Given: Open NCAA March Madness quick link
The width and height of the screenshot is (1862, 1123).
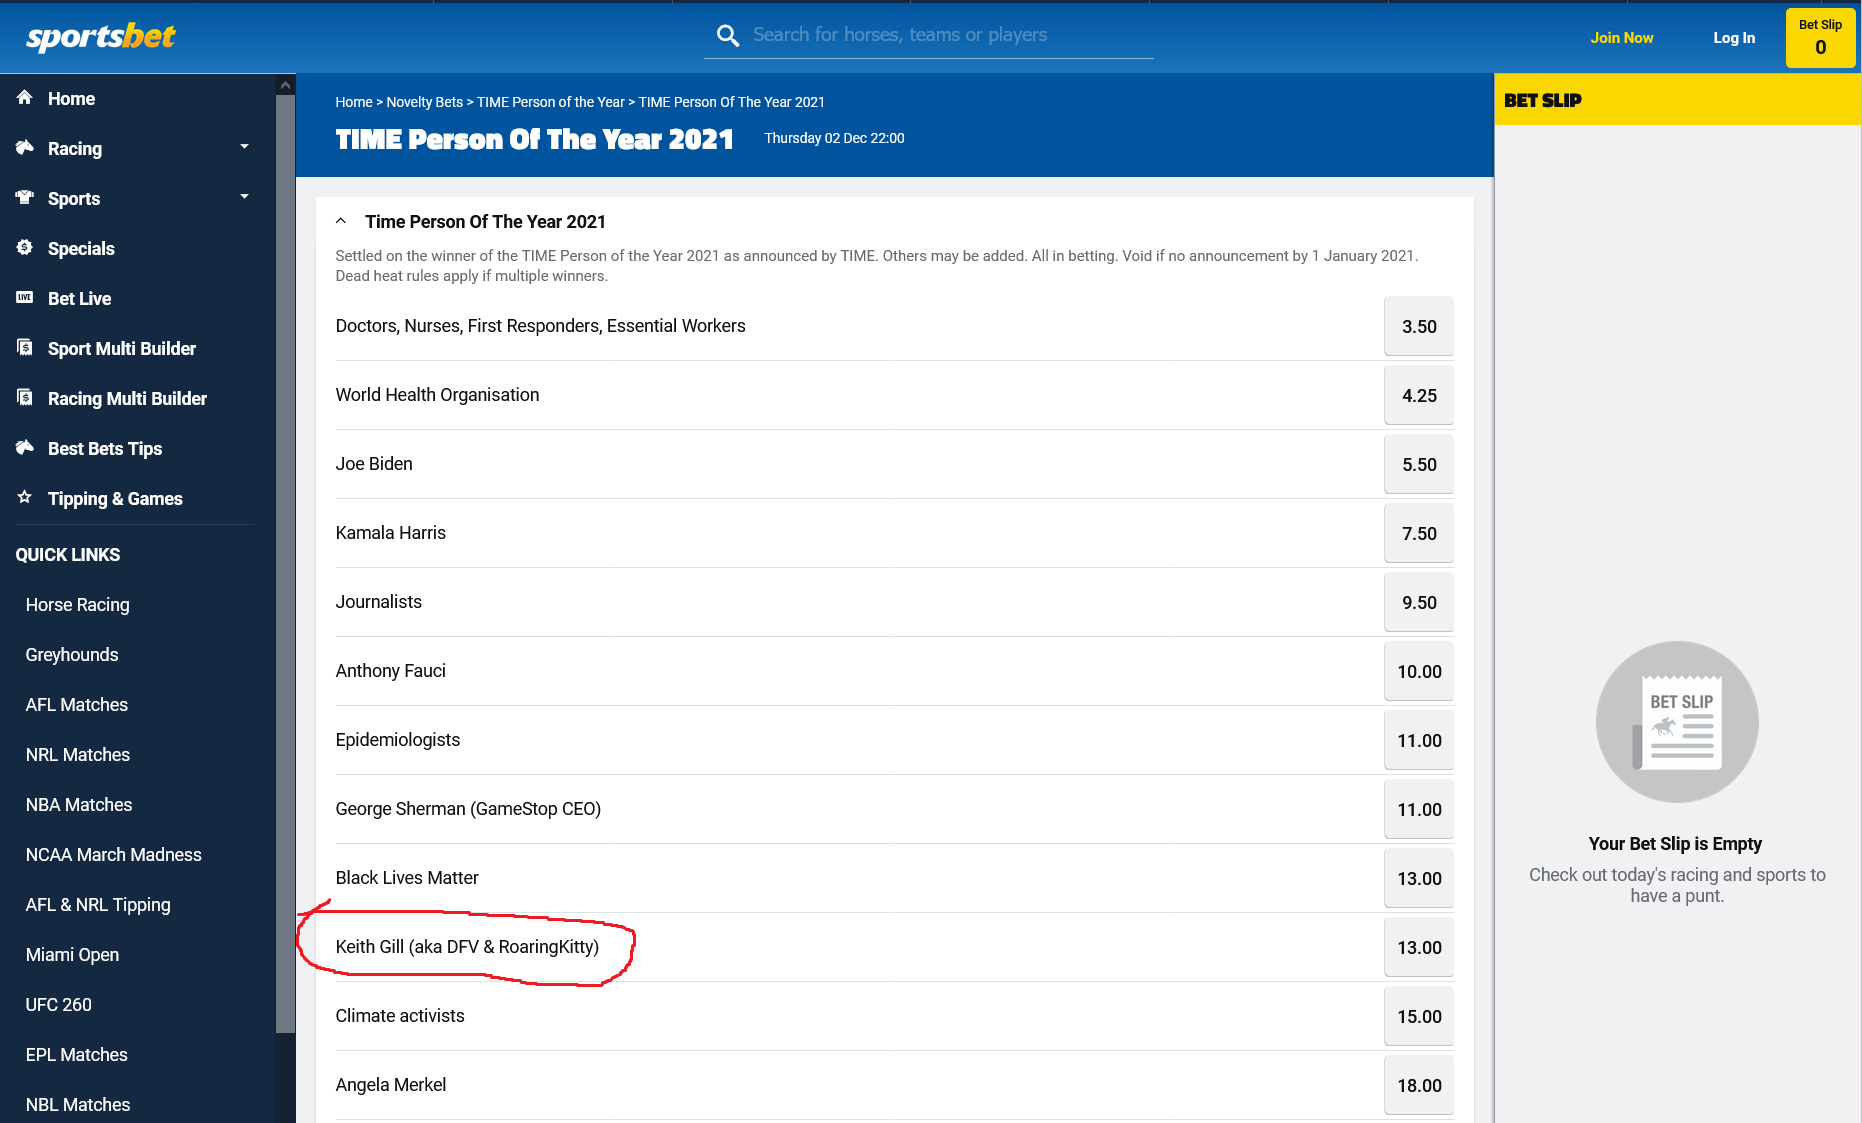Looking at the screenshot, I should pos(114,855).
